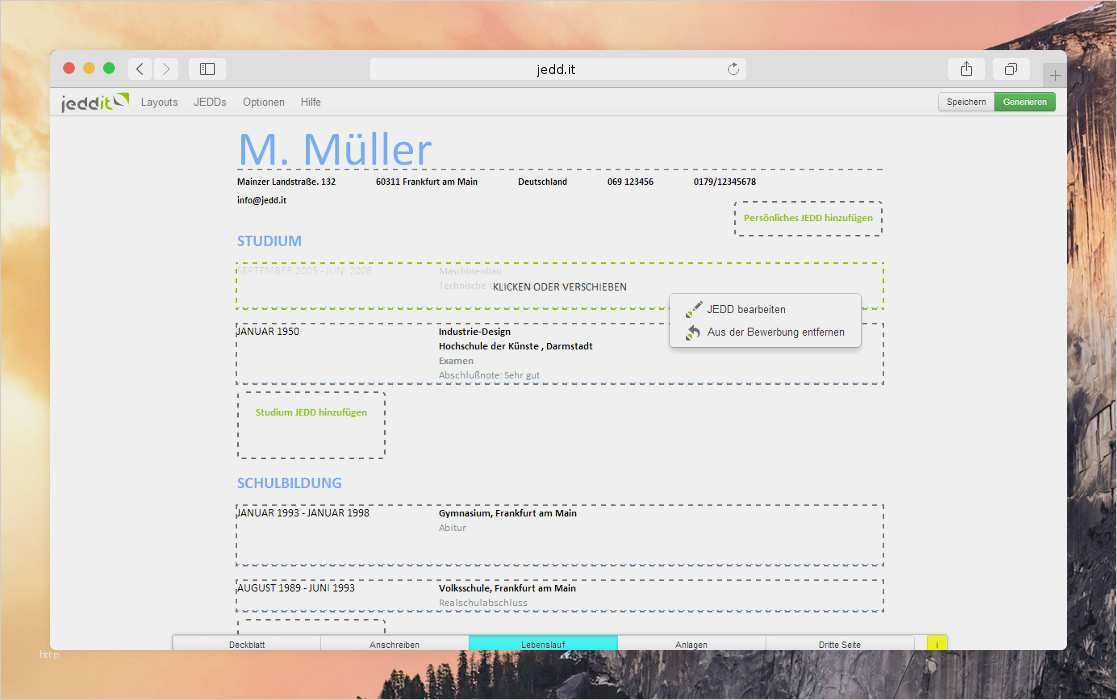The height and width of the screenshot is (700, 1117).
Task: Expand the Hilfe menu
Action: click(x=311, y=102)
